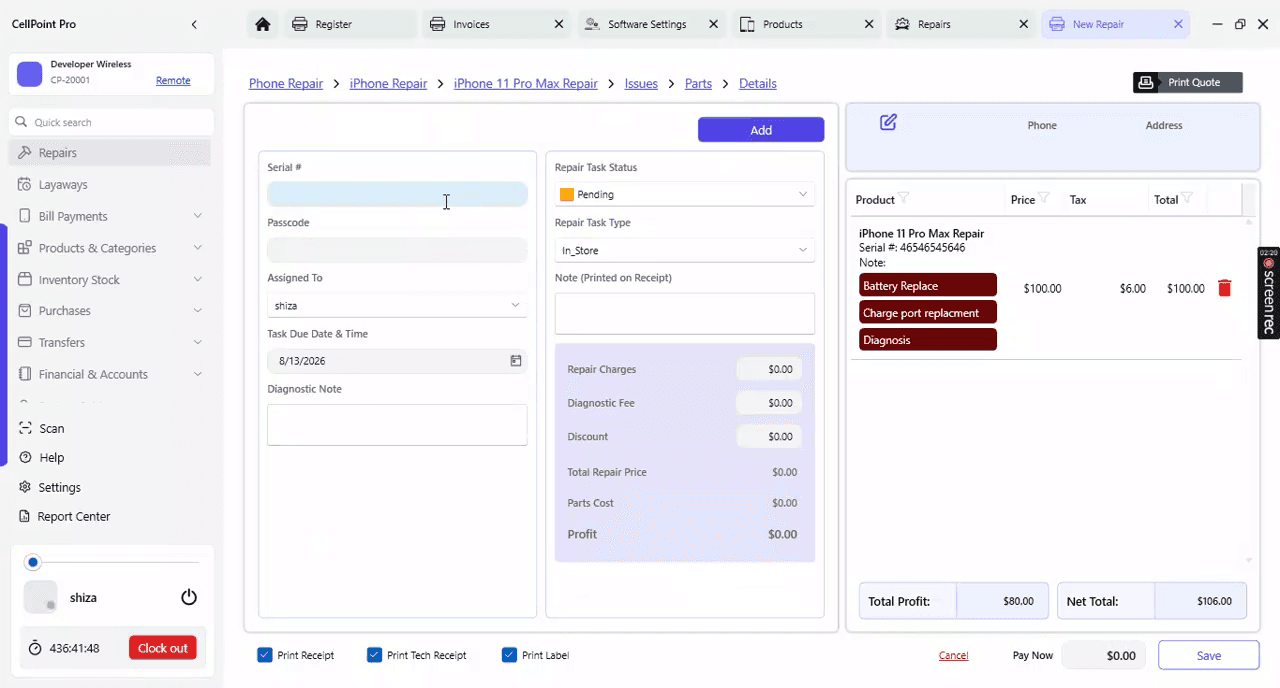Uncheck the Print Receipt checkbox
The width and height of the screenshot is (1280, 688).
[265, 655]
